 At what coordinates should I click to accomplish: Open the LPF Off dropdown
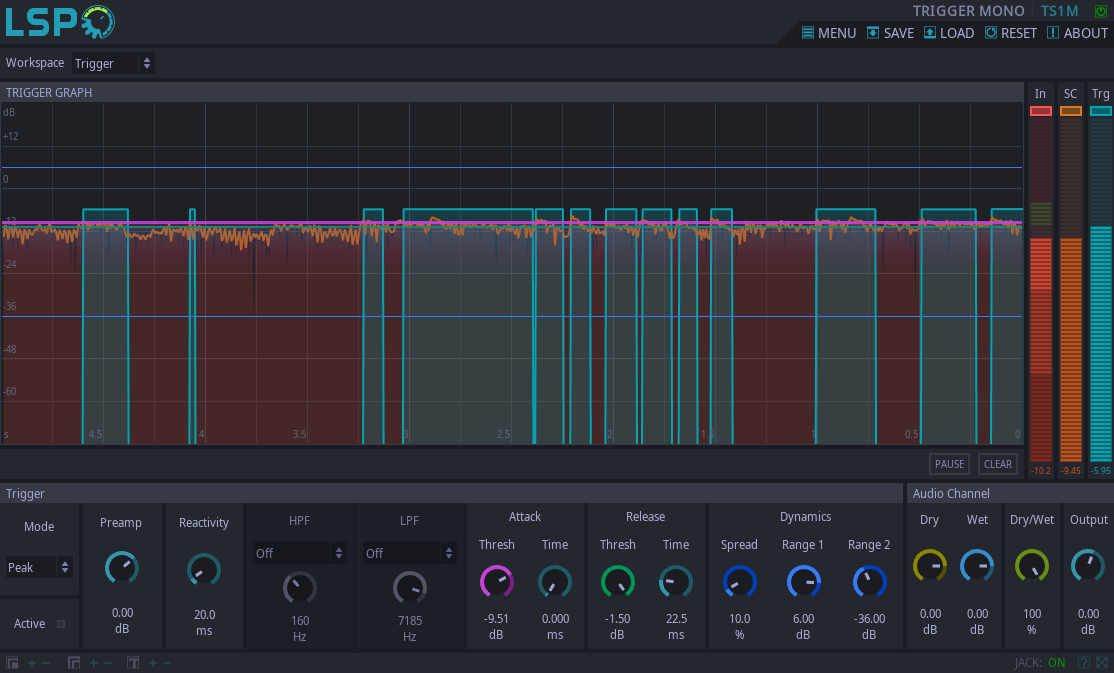point(409,553)
